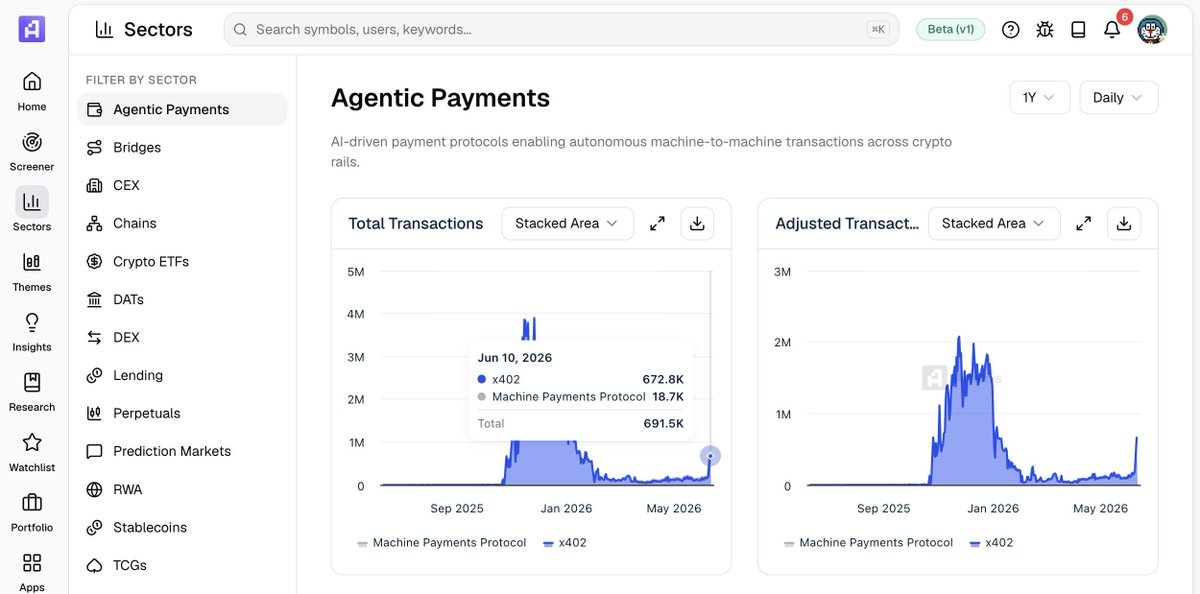Open the help question-mark icon
Image resolution: width=1200 pixels, height=594 pixels.
pos(1011,29)
